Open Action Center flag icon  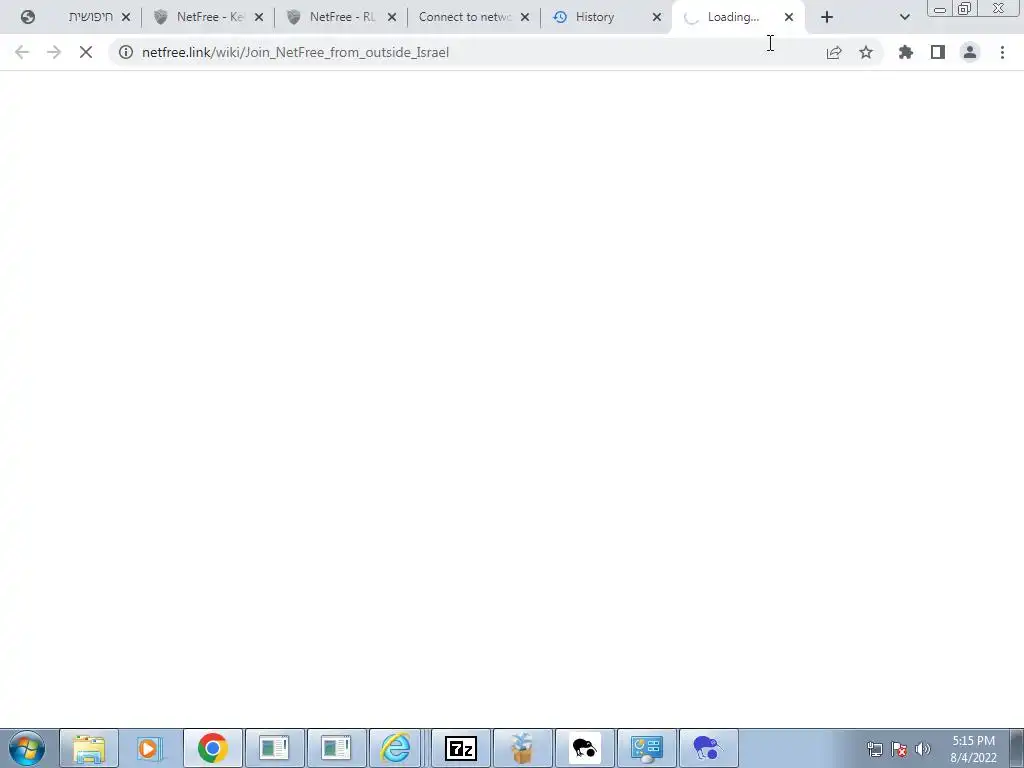899,749
